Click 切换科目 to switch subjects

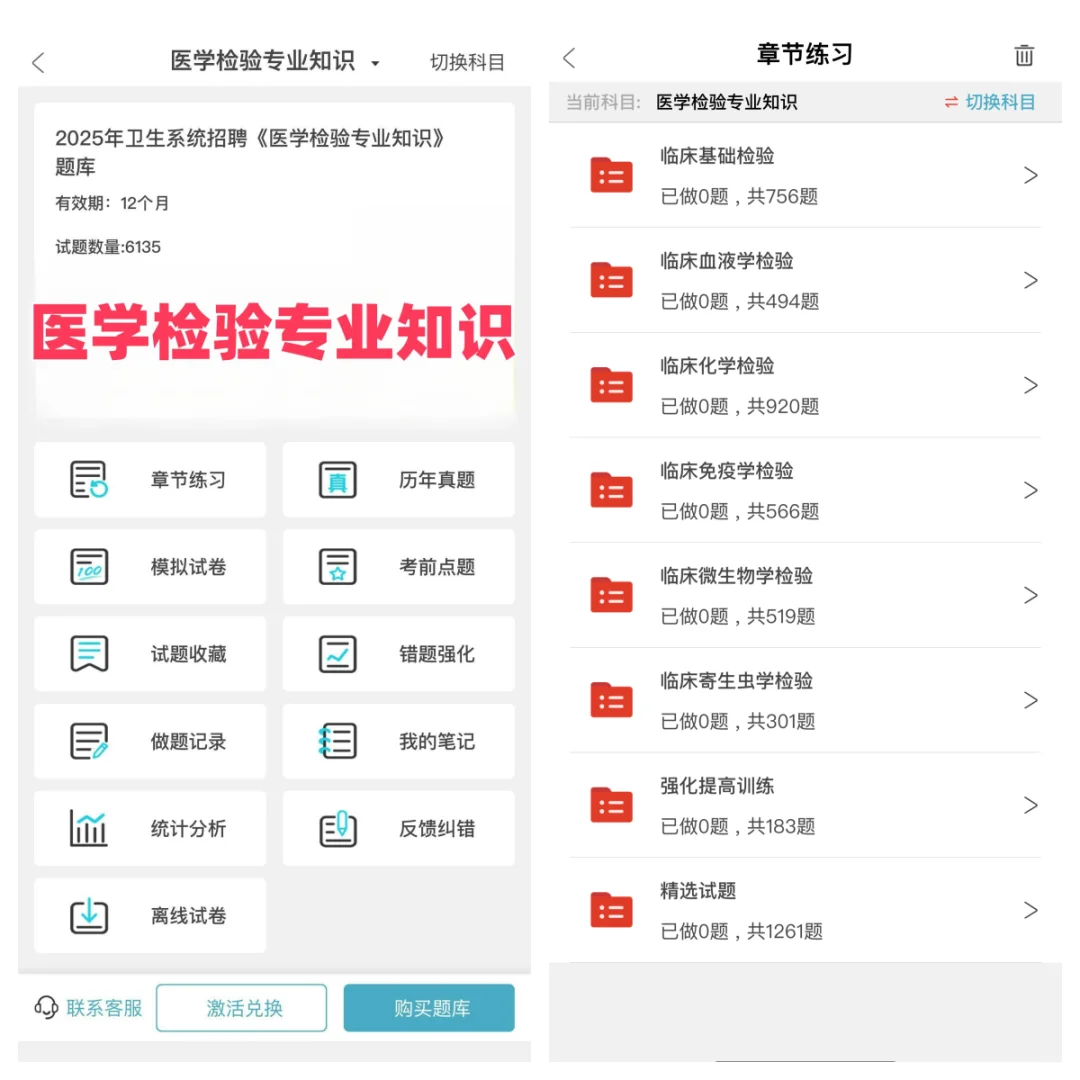click(x=467, y=62)
